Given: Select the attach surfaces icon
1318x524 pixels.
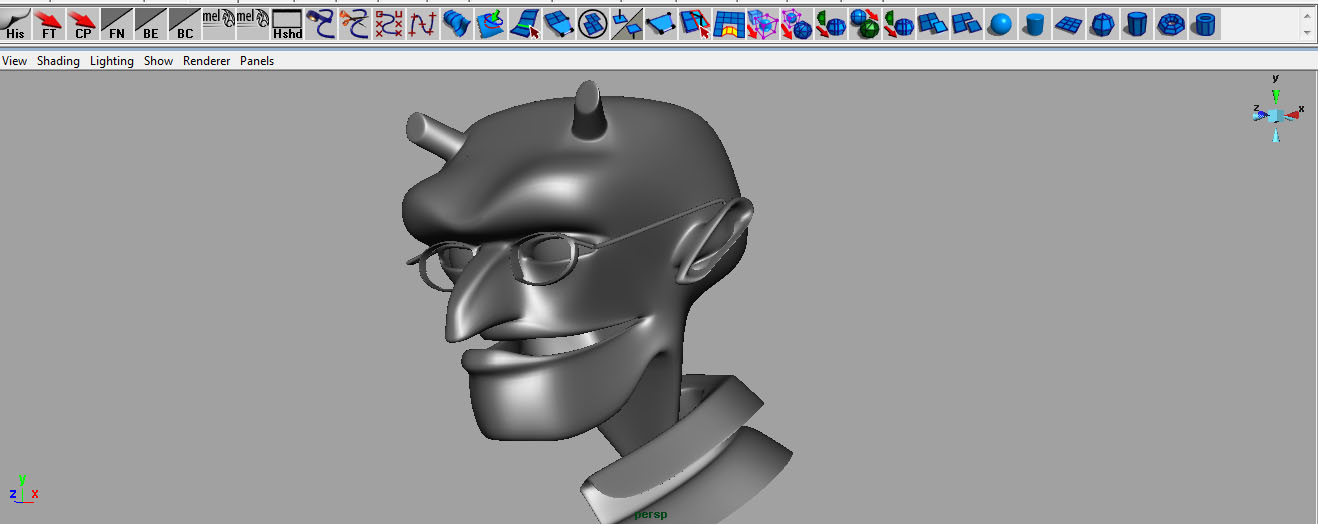Looking at the screenshot, I should tap(559, 23).
